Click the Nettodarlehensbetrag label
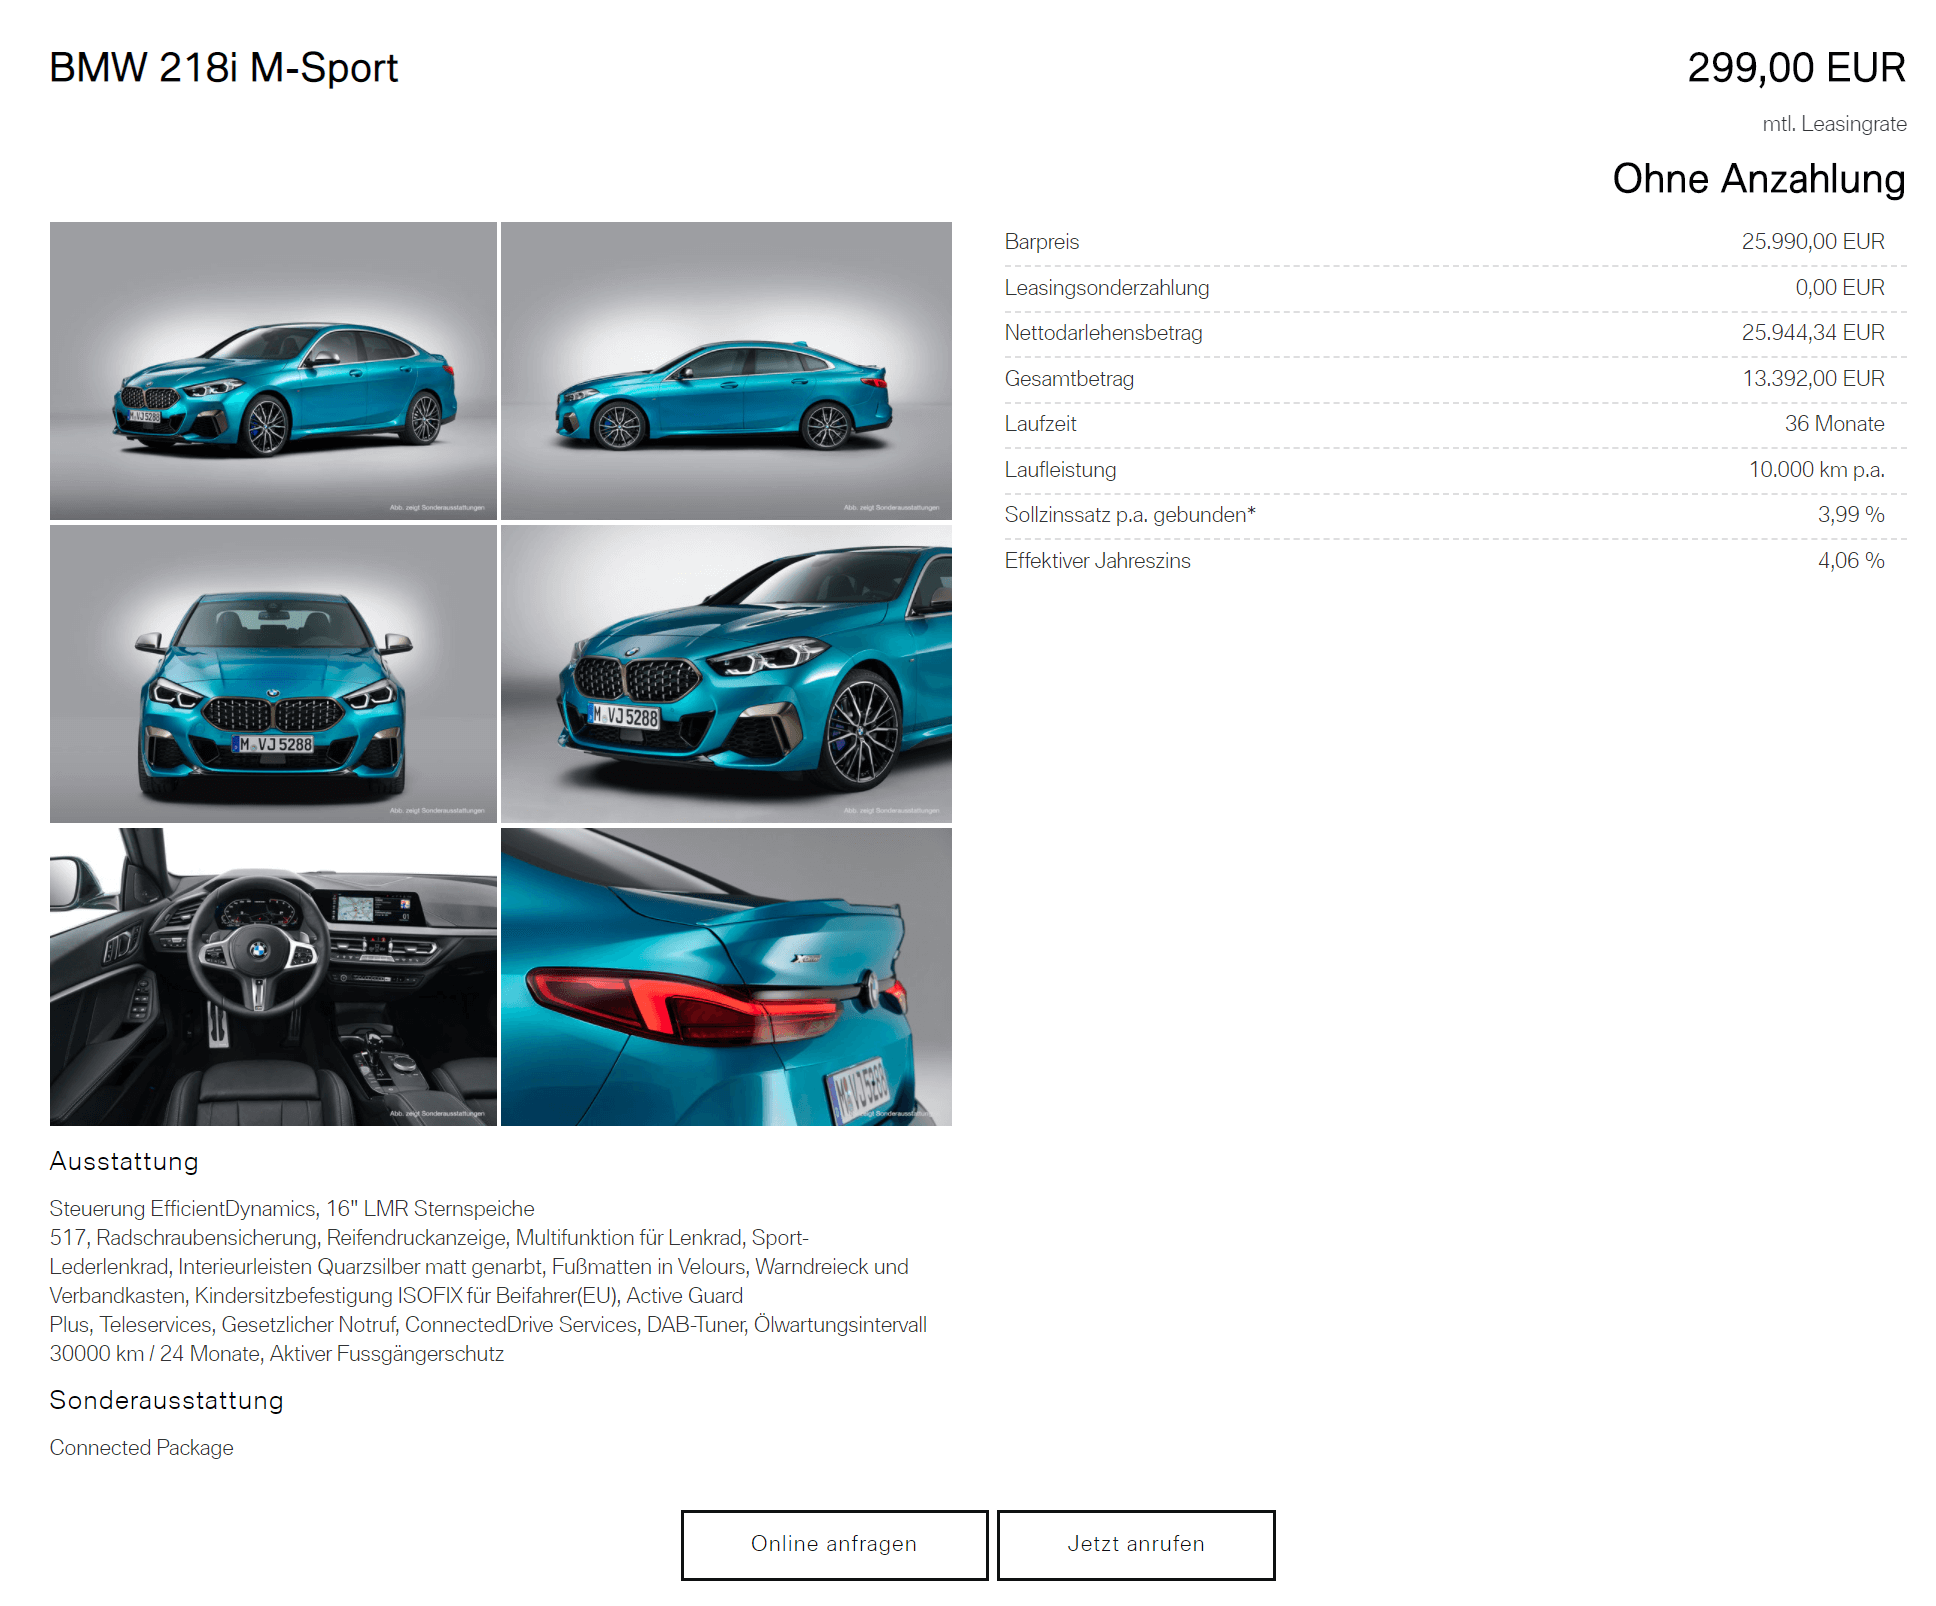1936x1606 pixels. pos(1104,333)
